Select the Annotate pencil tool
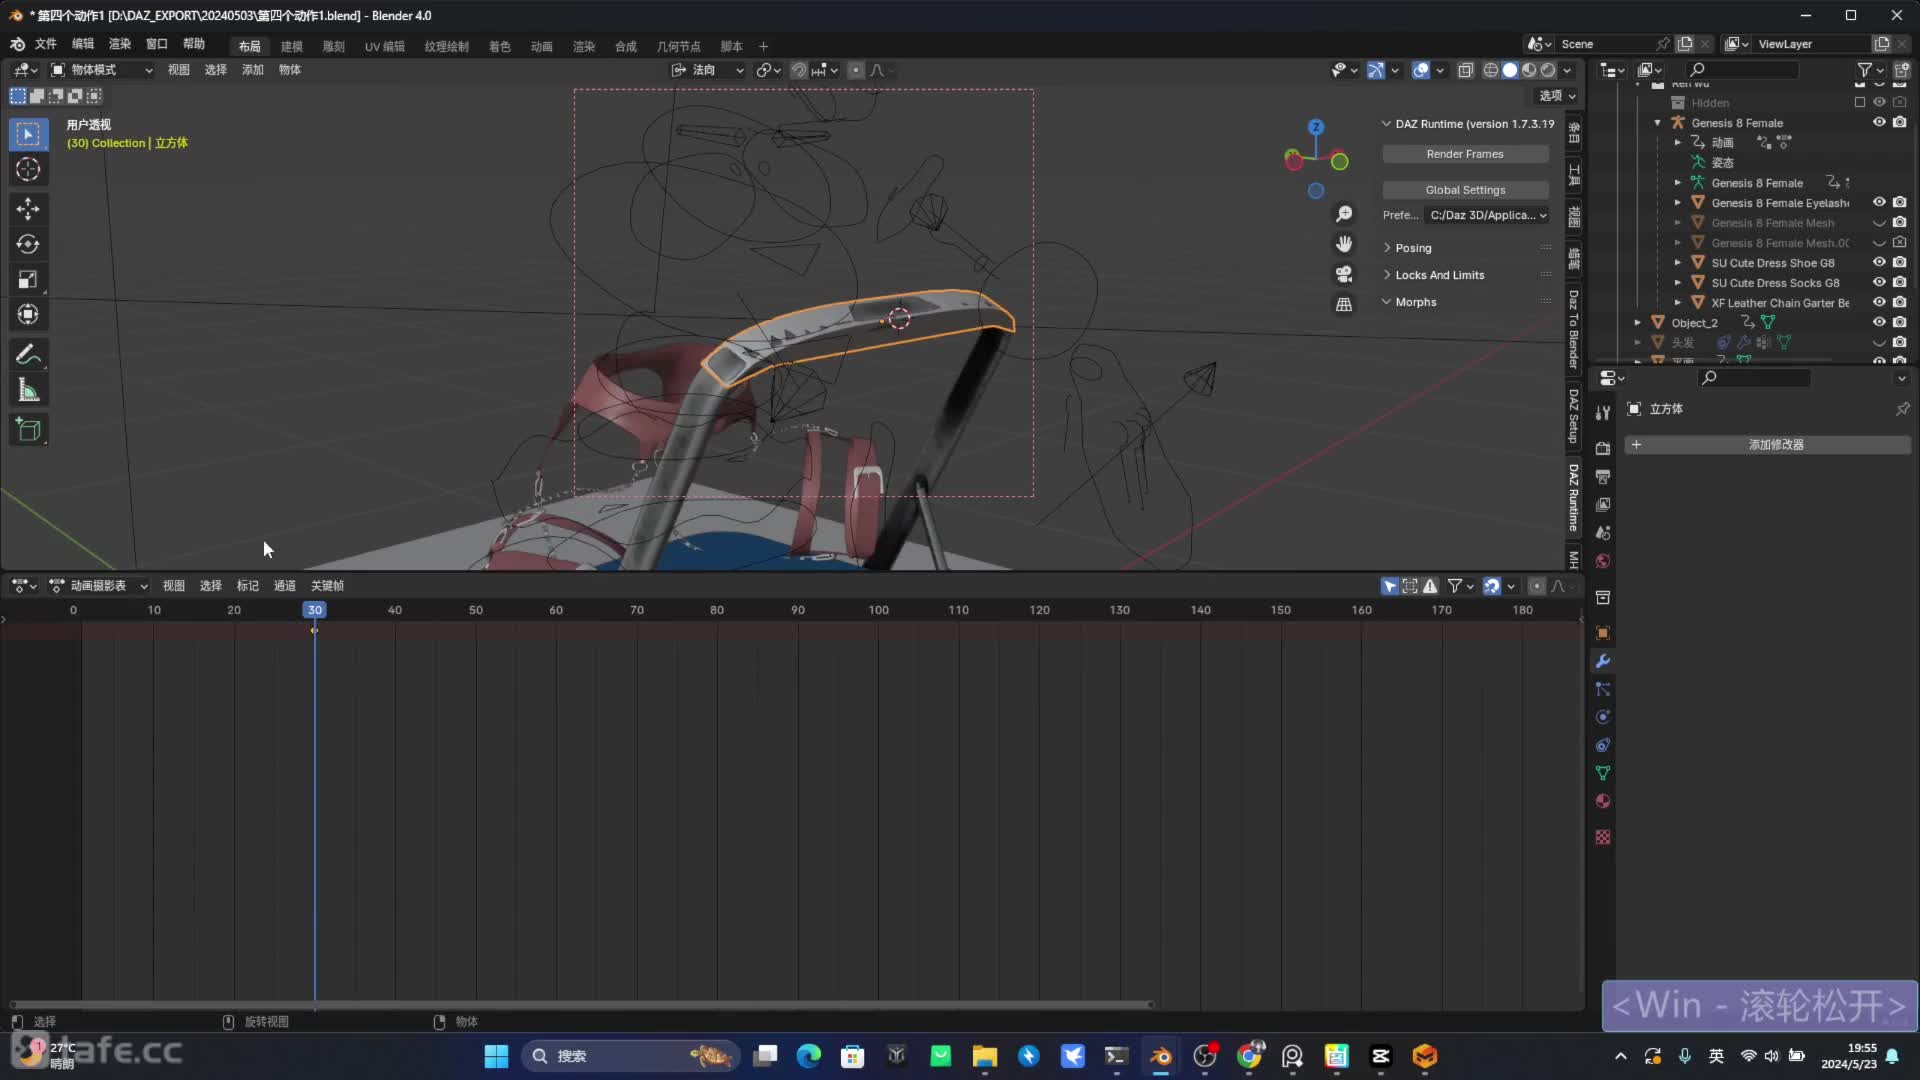1920x1080 pixels. [x=28, y=355]
